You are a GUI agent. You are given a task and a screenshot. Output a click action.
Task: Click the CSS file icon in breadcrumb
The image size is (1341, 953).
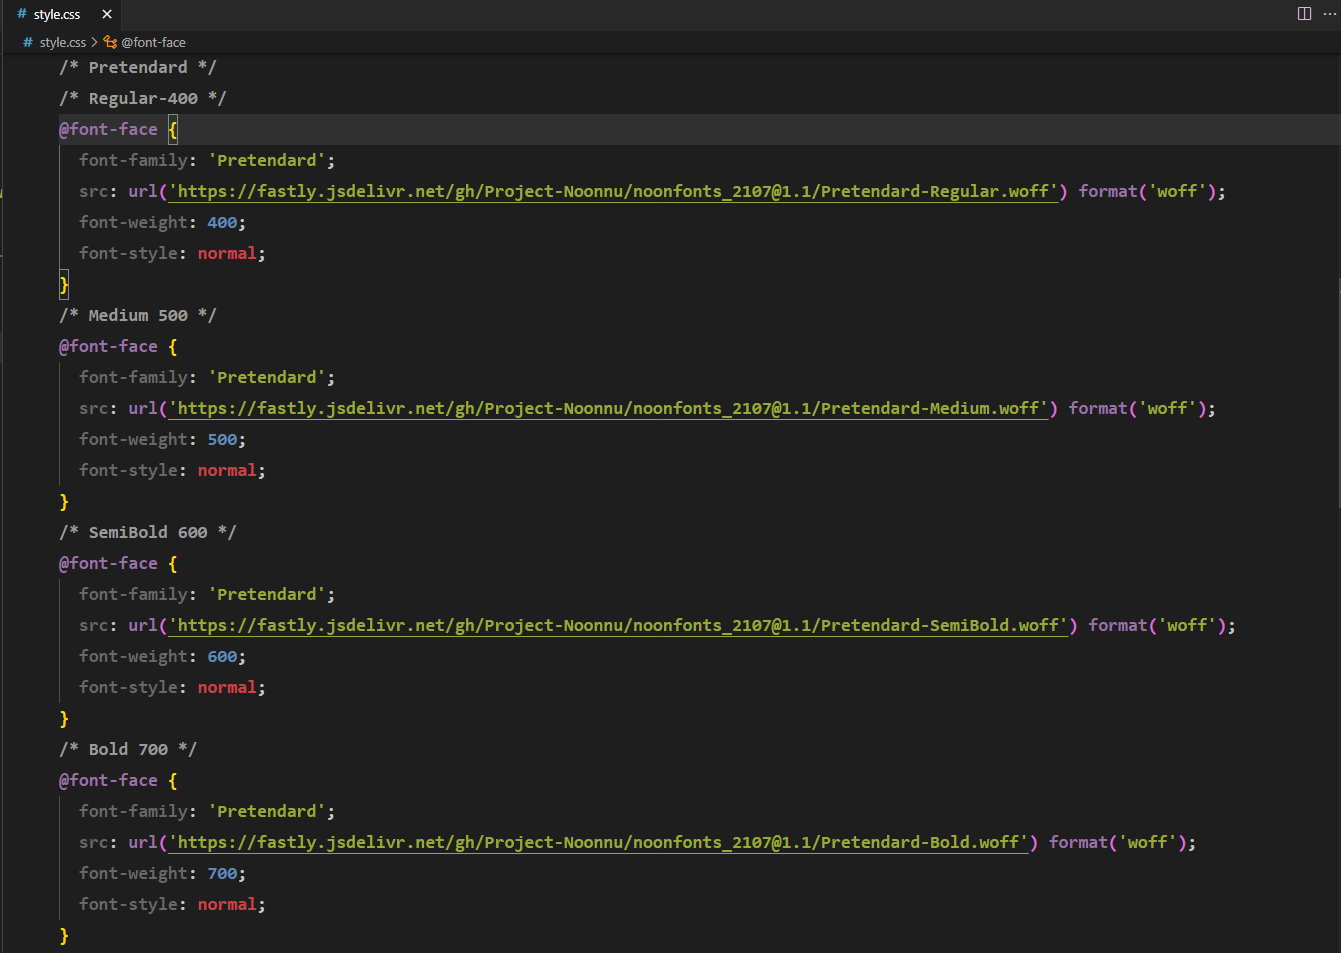(x=28, y=42)
